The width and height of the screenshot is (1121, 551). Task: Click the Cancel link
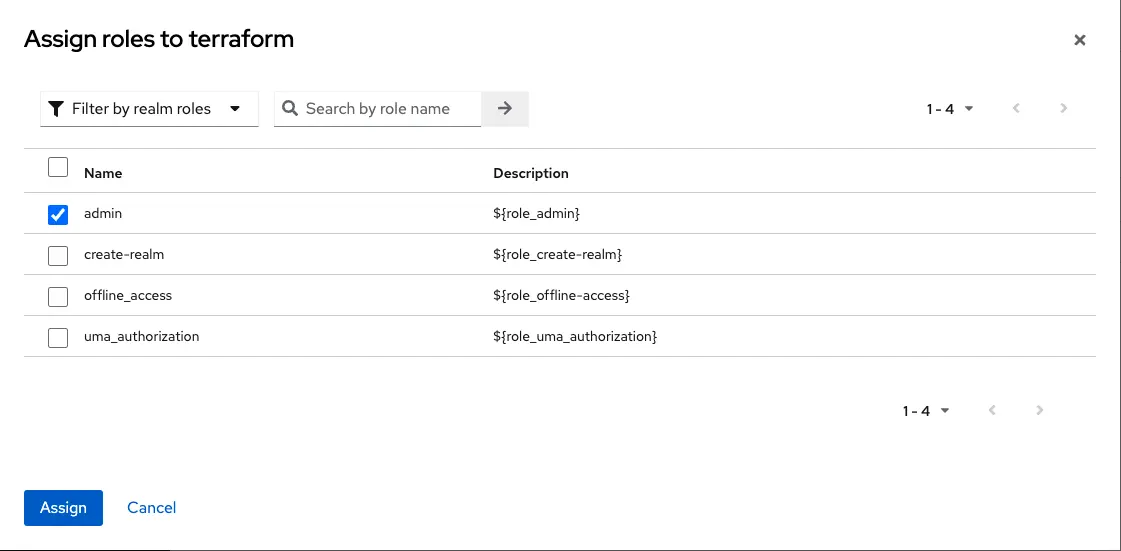pyautogui.click(x=152, y=507)
